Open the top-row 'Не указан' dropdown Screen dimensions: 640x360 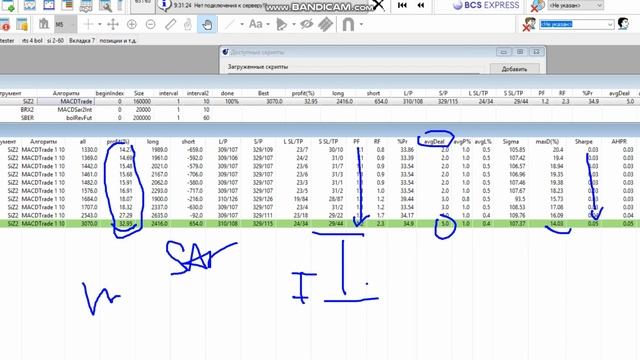tap(576, 5)
